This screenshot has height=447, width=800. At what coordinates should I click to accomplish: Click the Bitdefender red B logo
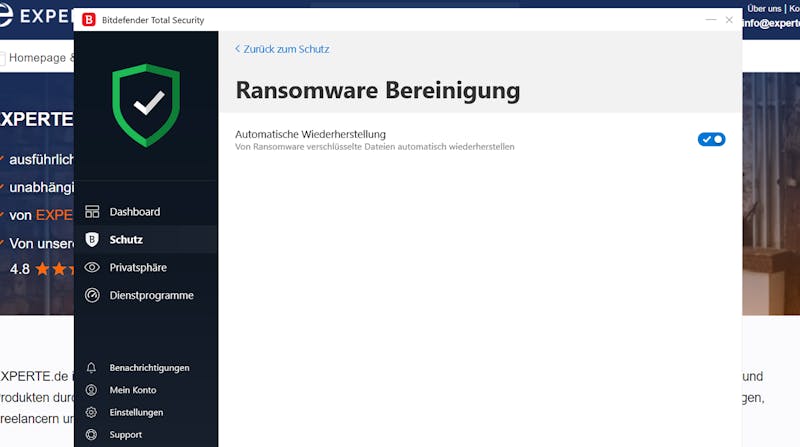click(89, 20)
